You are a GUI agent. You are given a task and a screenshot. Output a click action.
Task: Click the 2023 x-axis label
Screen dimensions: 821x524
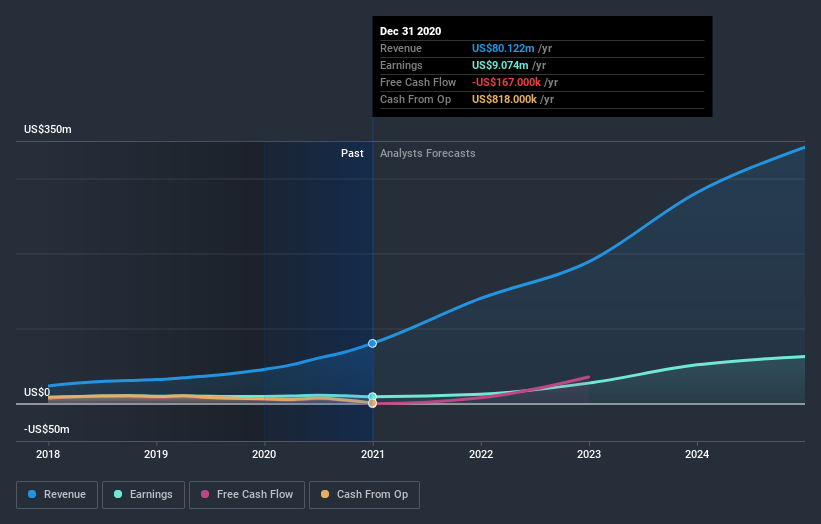[x=589, y=454]
